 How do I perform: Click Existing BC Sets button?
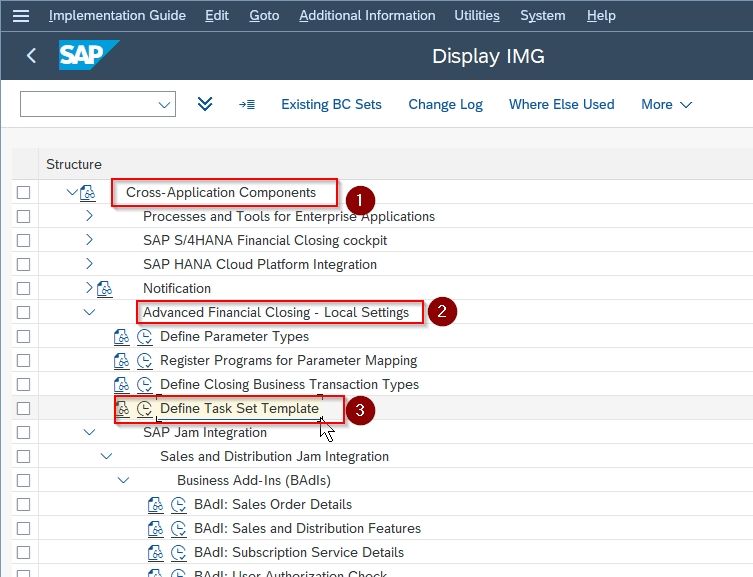tap(331, 104)
